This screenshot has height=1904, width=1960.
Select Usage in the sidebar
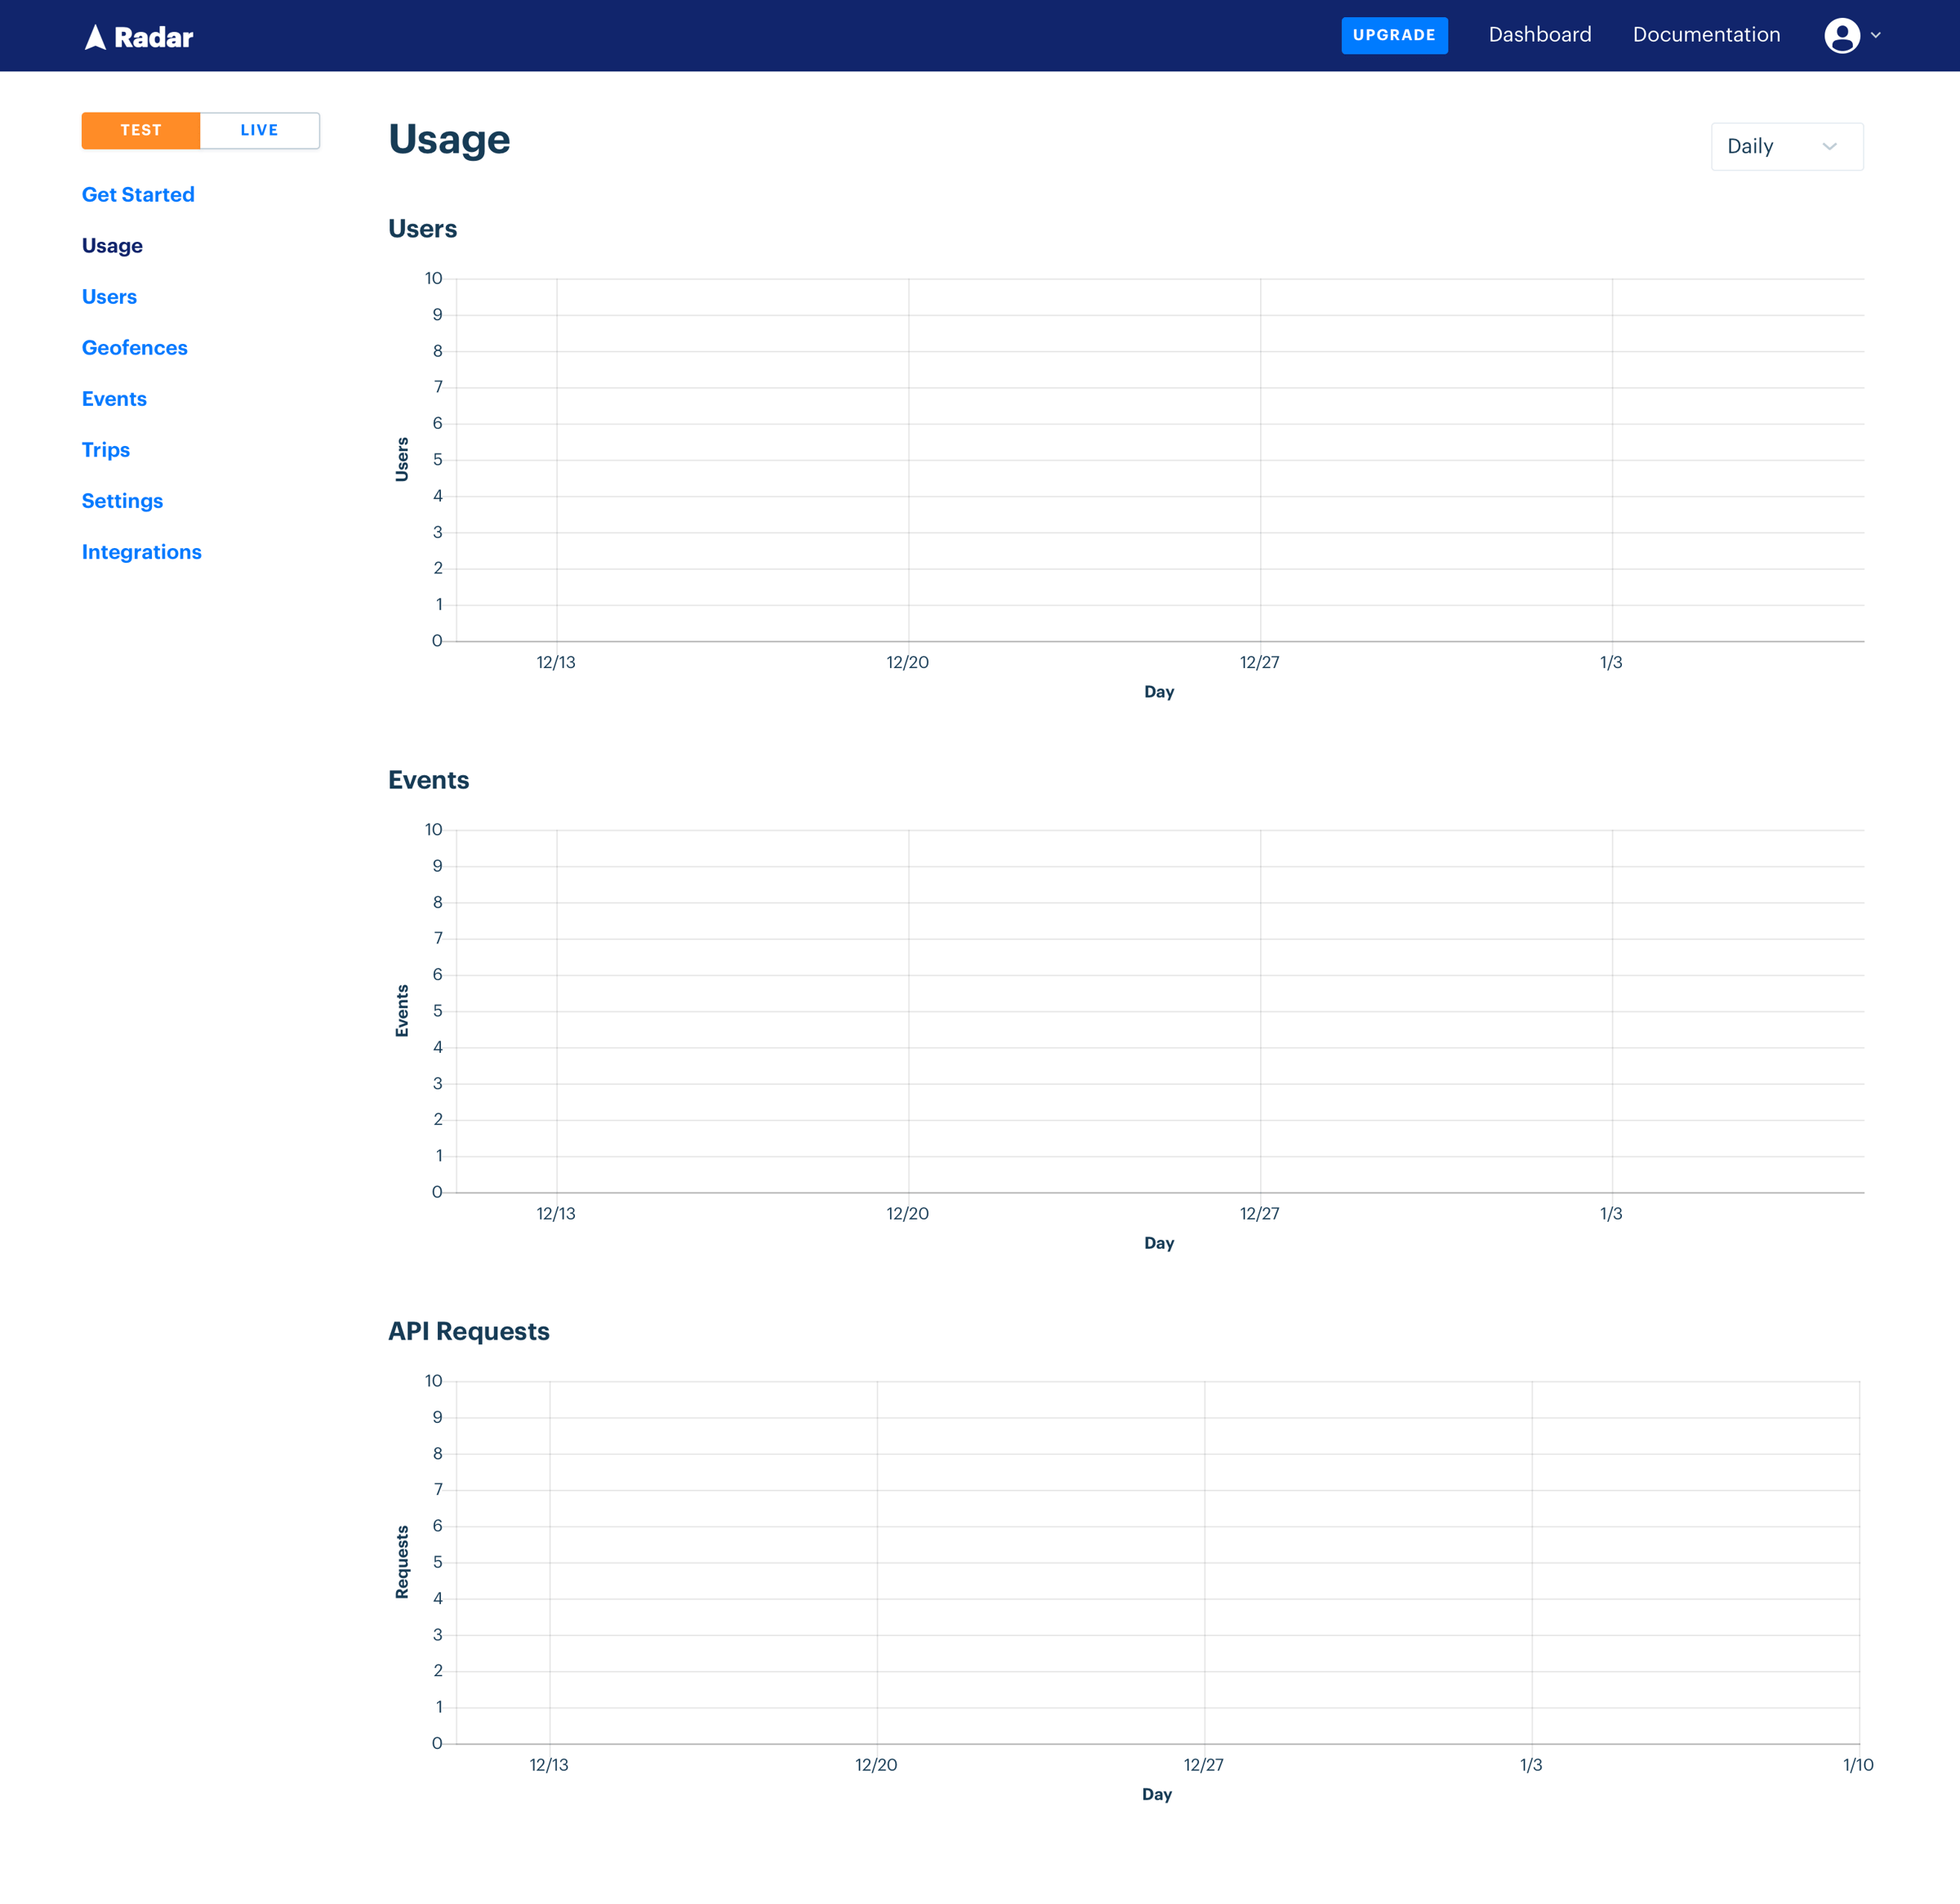[112, 245]
